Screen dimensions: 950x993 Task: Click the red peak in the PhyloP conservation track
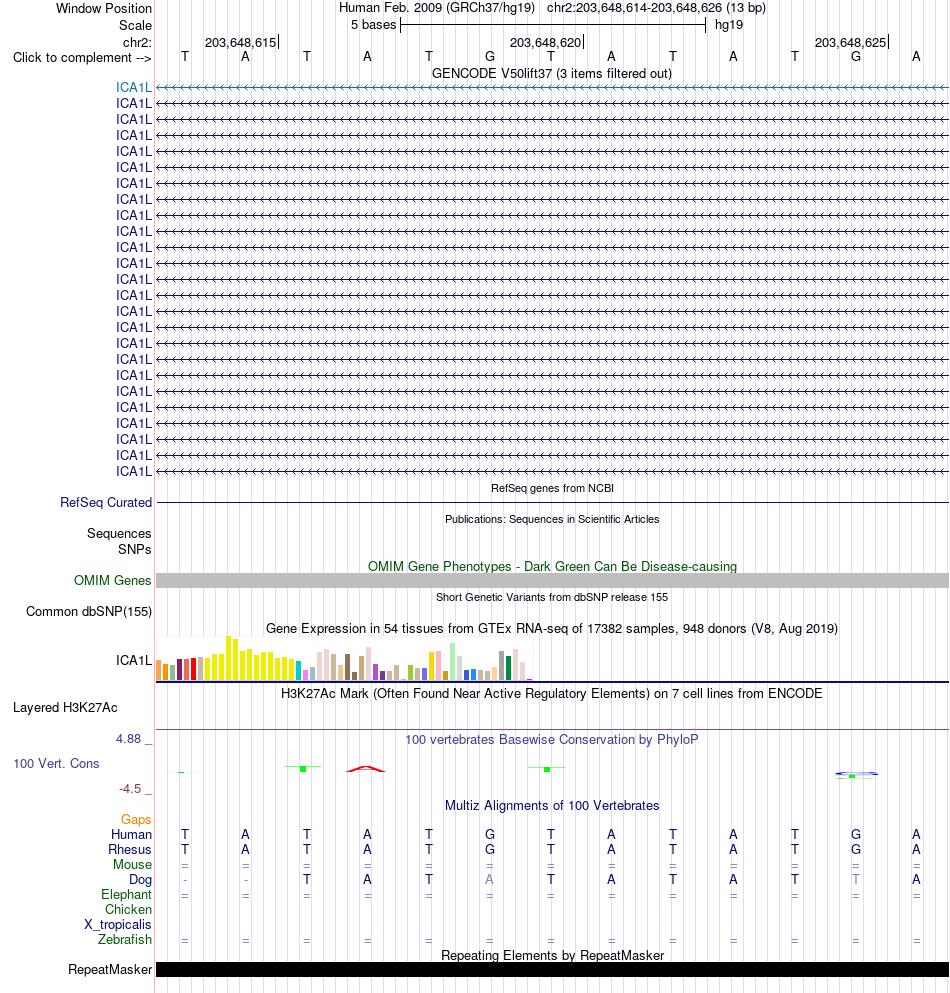pyautogui.click(x=365, y=769)
